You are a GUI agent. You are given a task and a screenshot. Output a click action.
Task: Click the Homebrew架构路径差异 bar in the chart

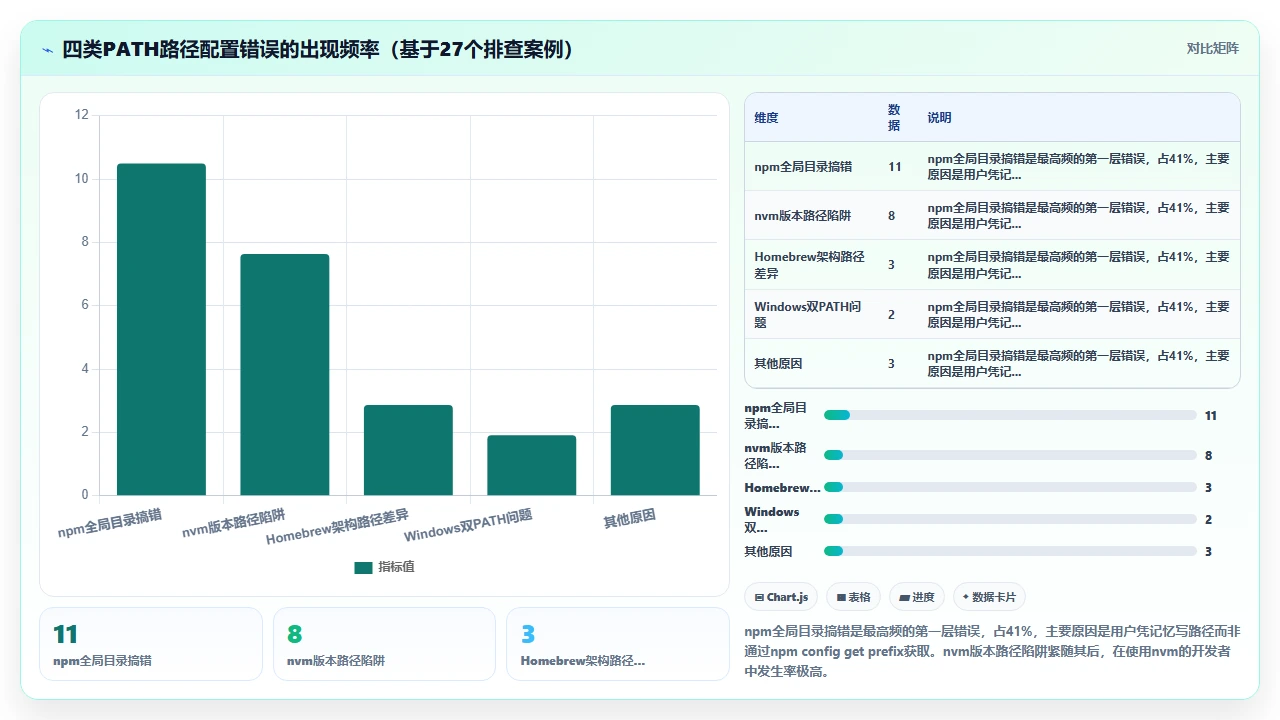[x=408, y=450]
